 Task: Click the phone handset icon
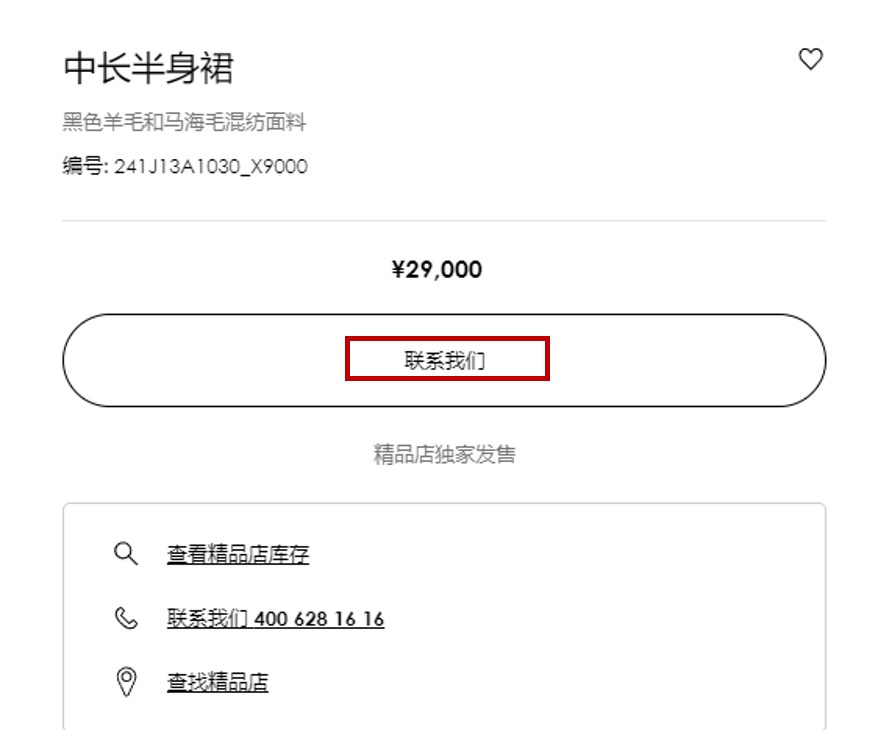(126, 619)
